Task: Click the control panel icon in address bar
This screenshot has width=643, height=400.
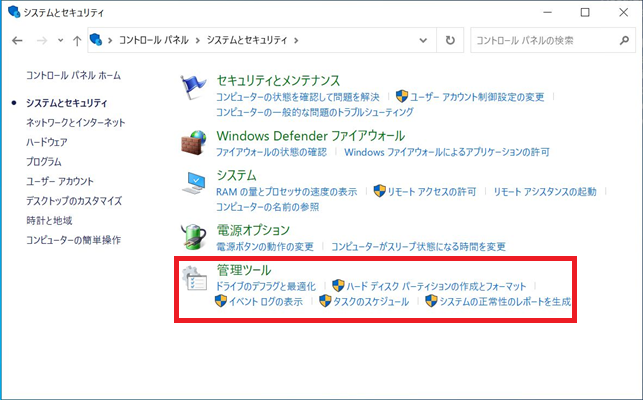Action: pos(96,39)
